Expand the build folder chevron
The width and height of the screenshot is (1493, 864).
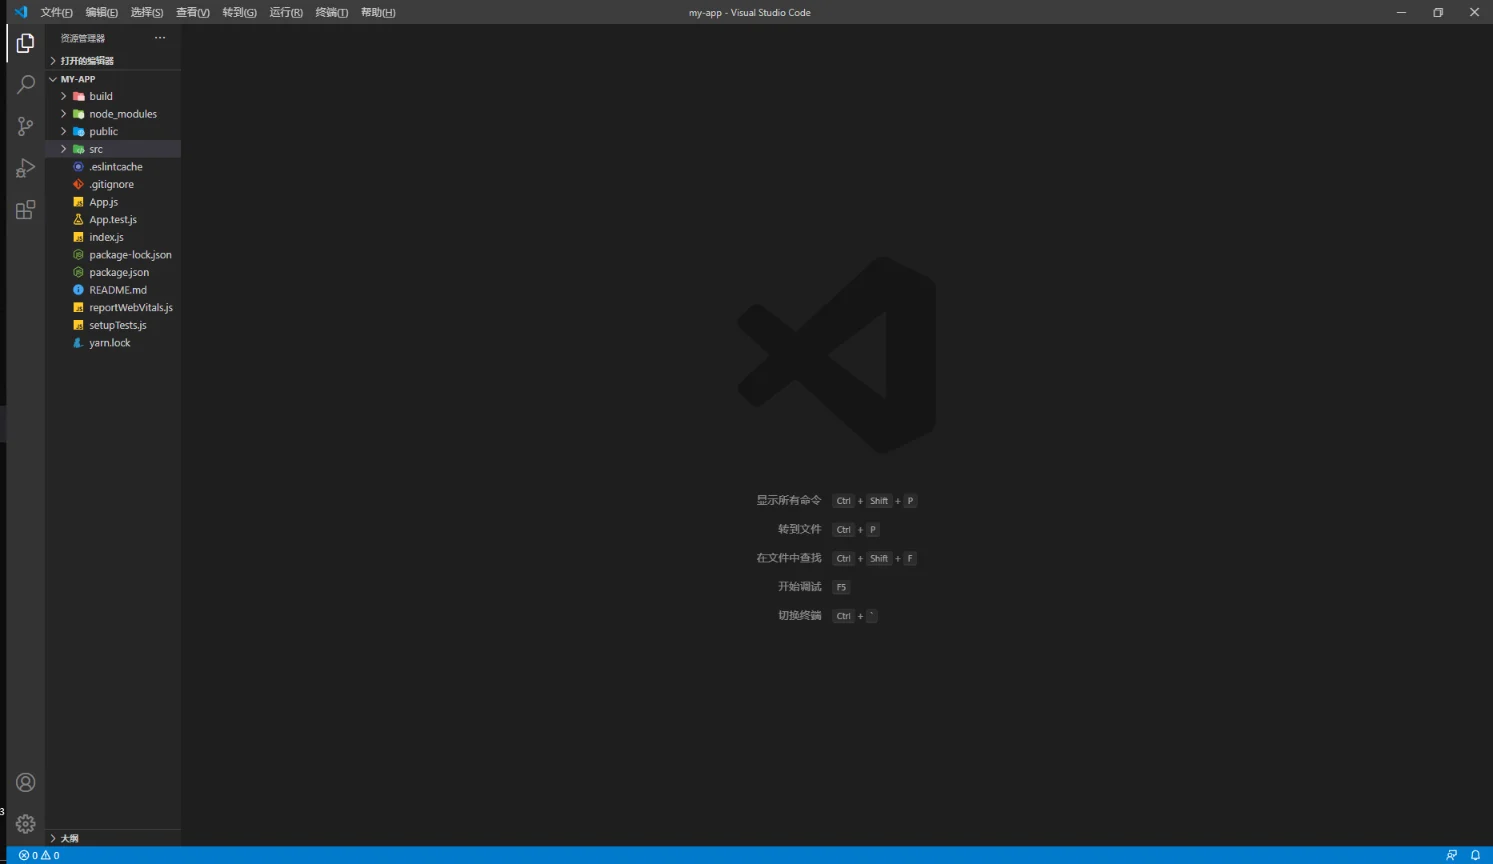63,96
